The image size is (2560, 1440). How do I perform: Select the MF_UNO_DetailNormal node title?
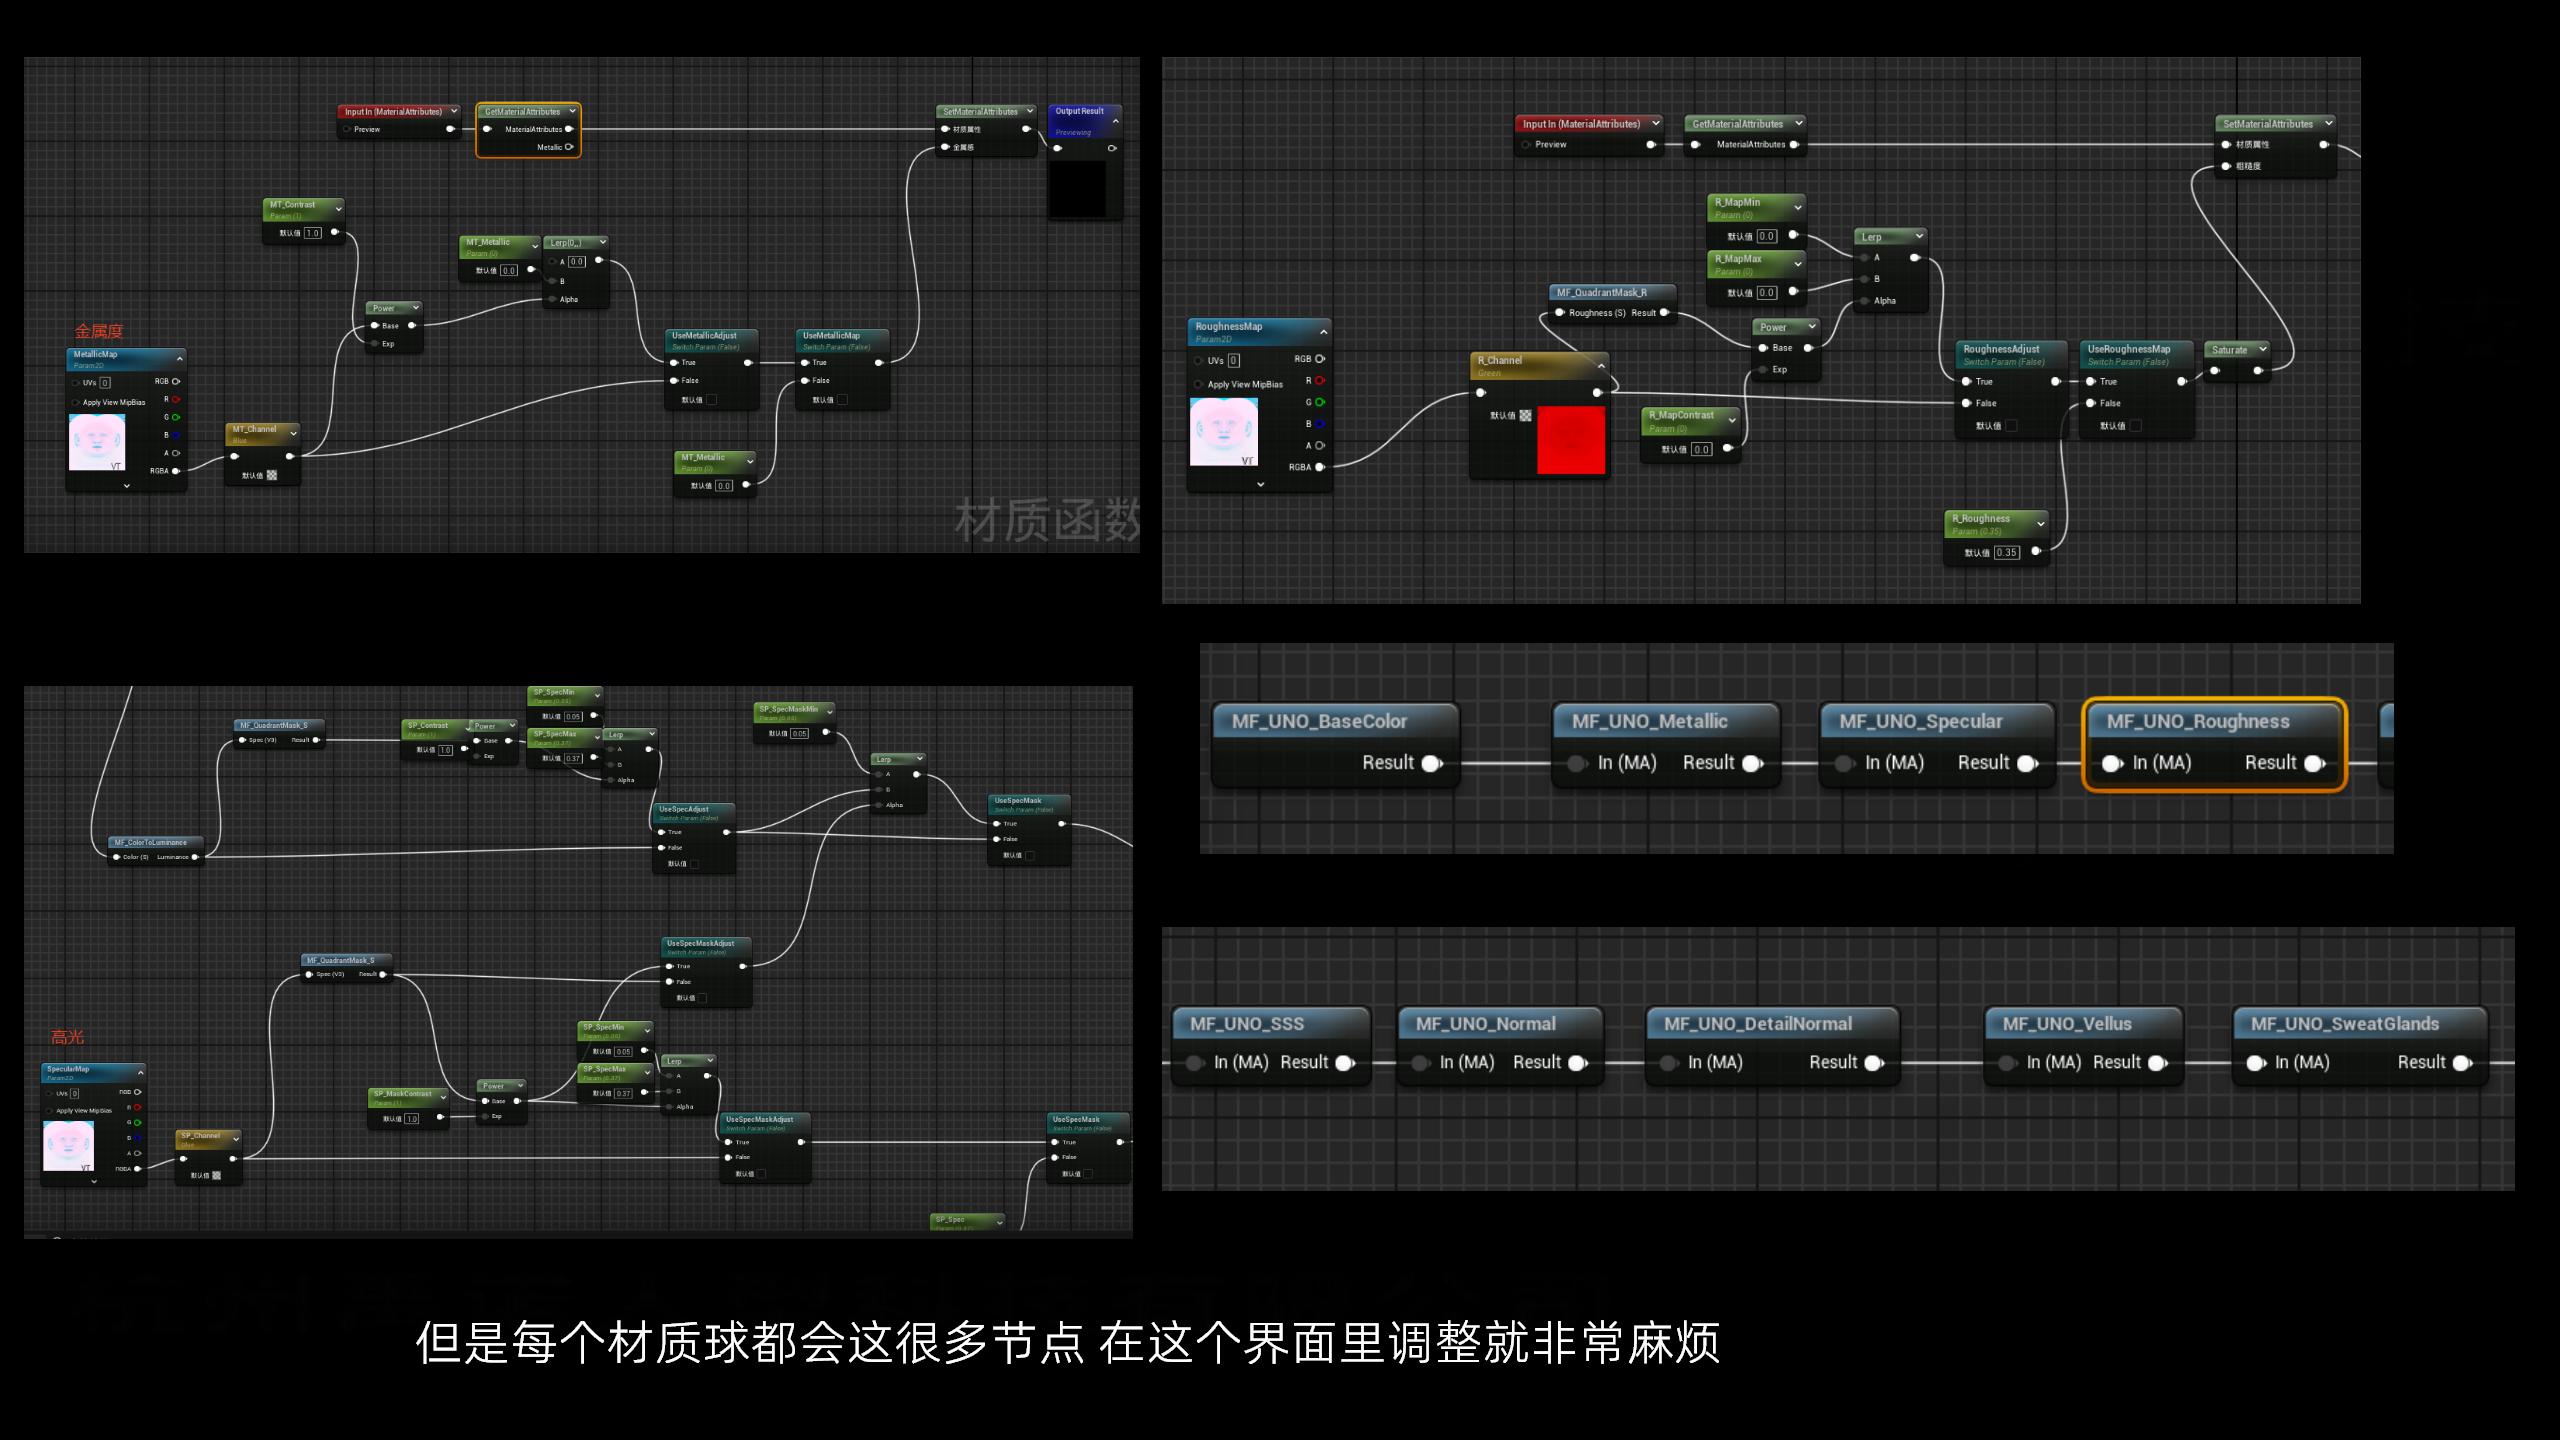tap(1757, 1023)
